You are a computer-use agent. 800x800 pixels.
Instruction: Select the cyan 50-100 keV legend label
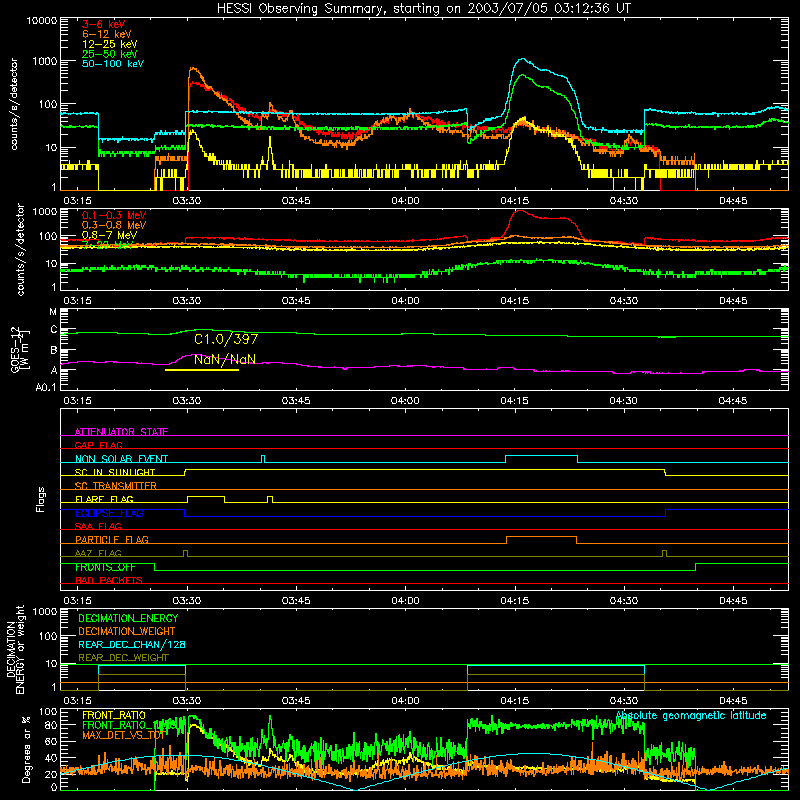click(113, 64)
